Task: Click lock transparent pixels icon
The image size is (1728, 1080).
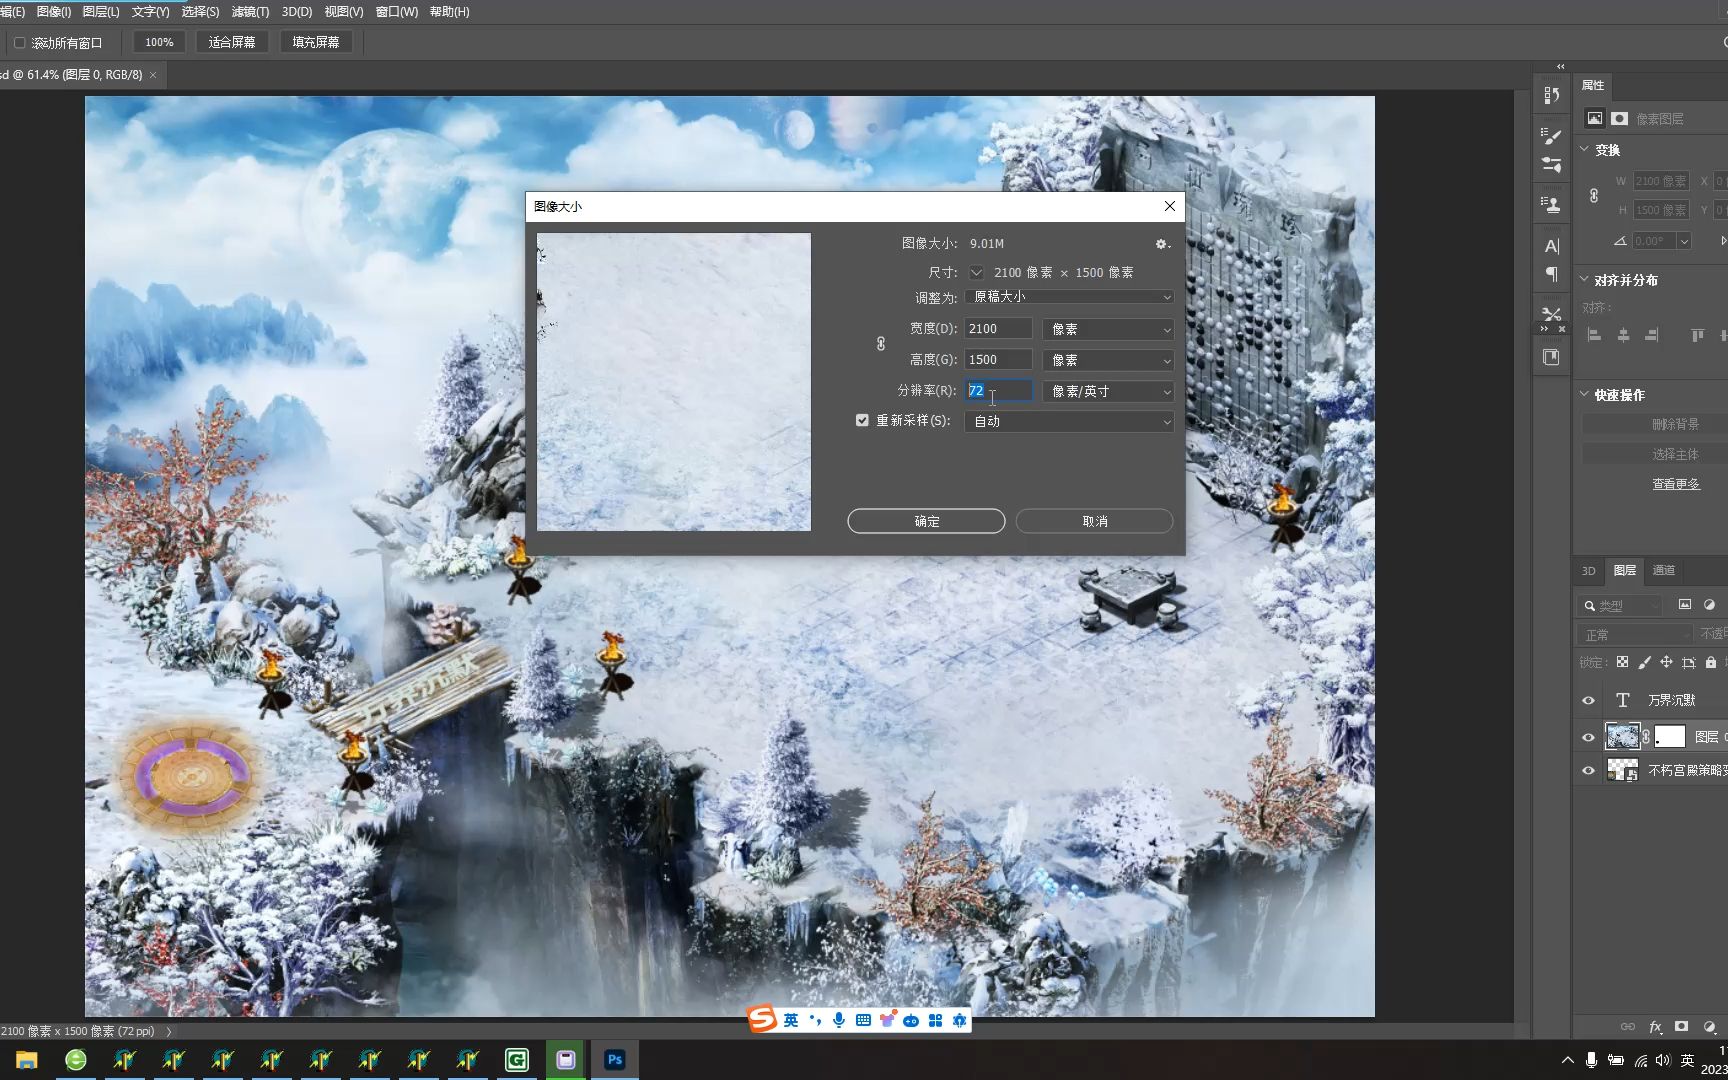Action: pos(1622,662)
